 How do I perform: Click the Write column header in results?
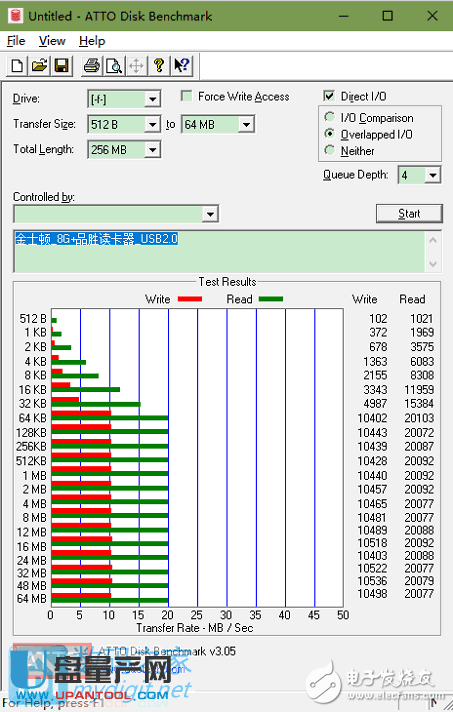(x=364, y=299)
